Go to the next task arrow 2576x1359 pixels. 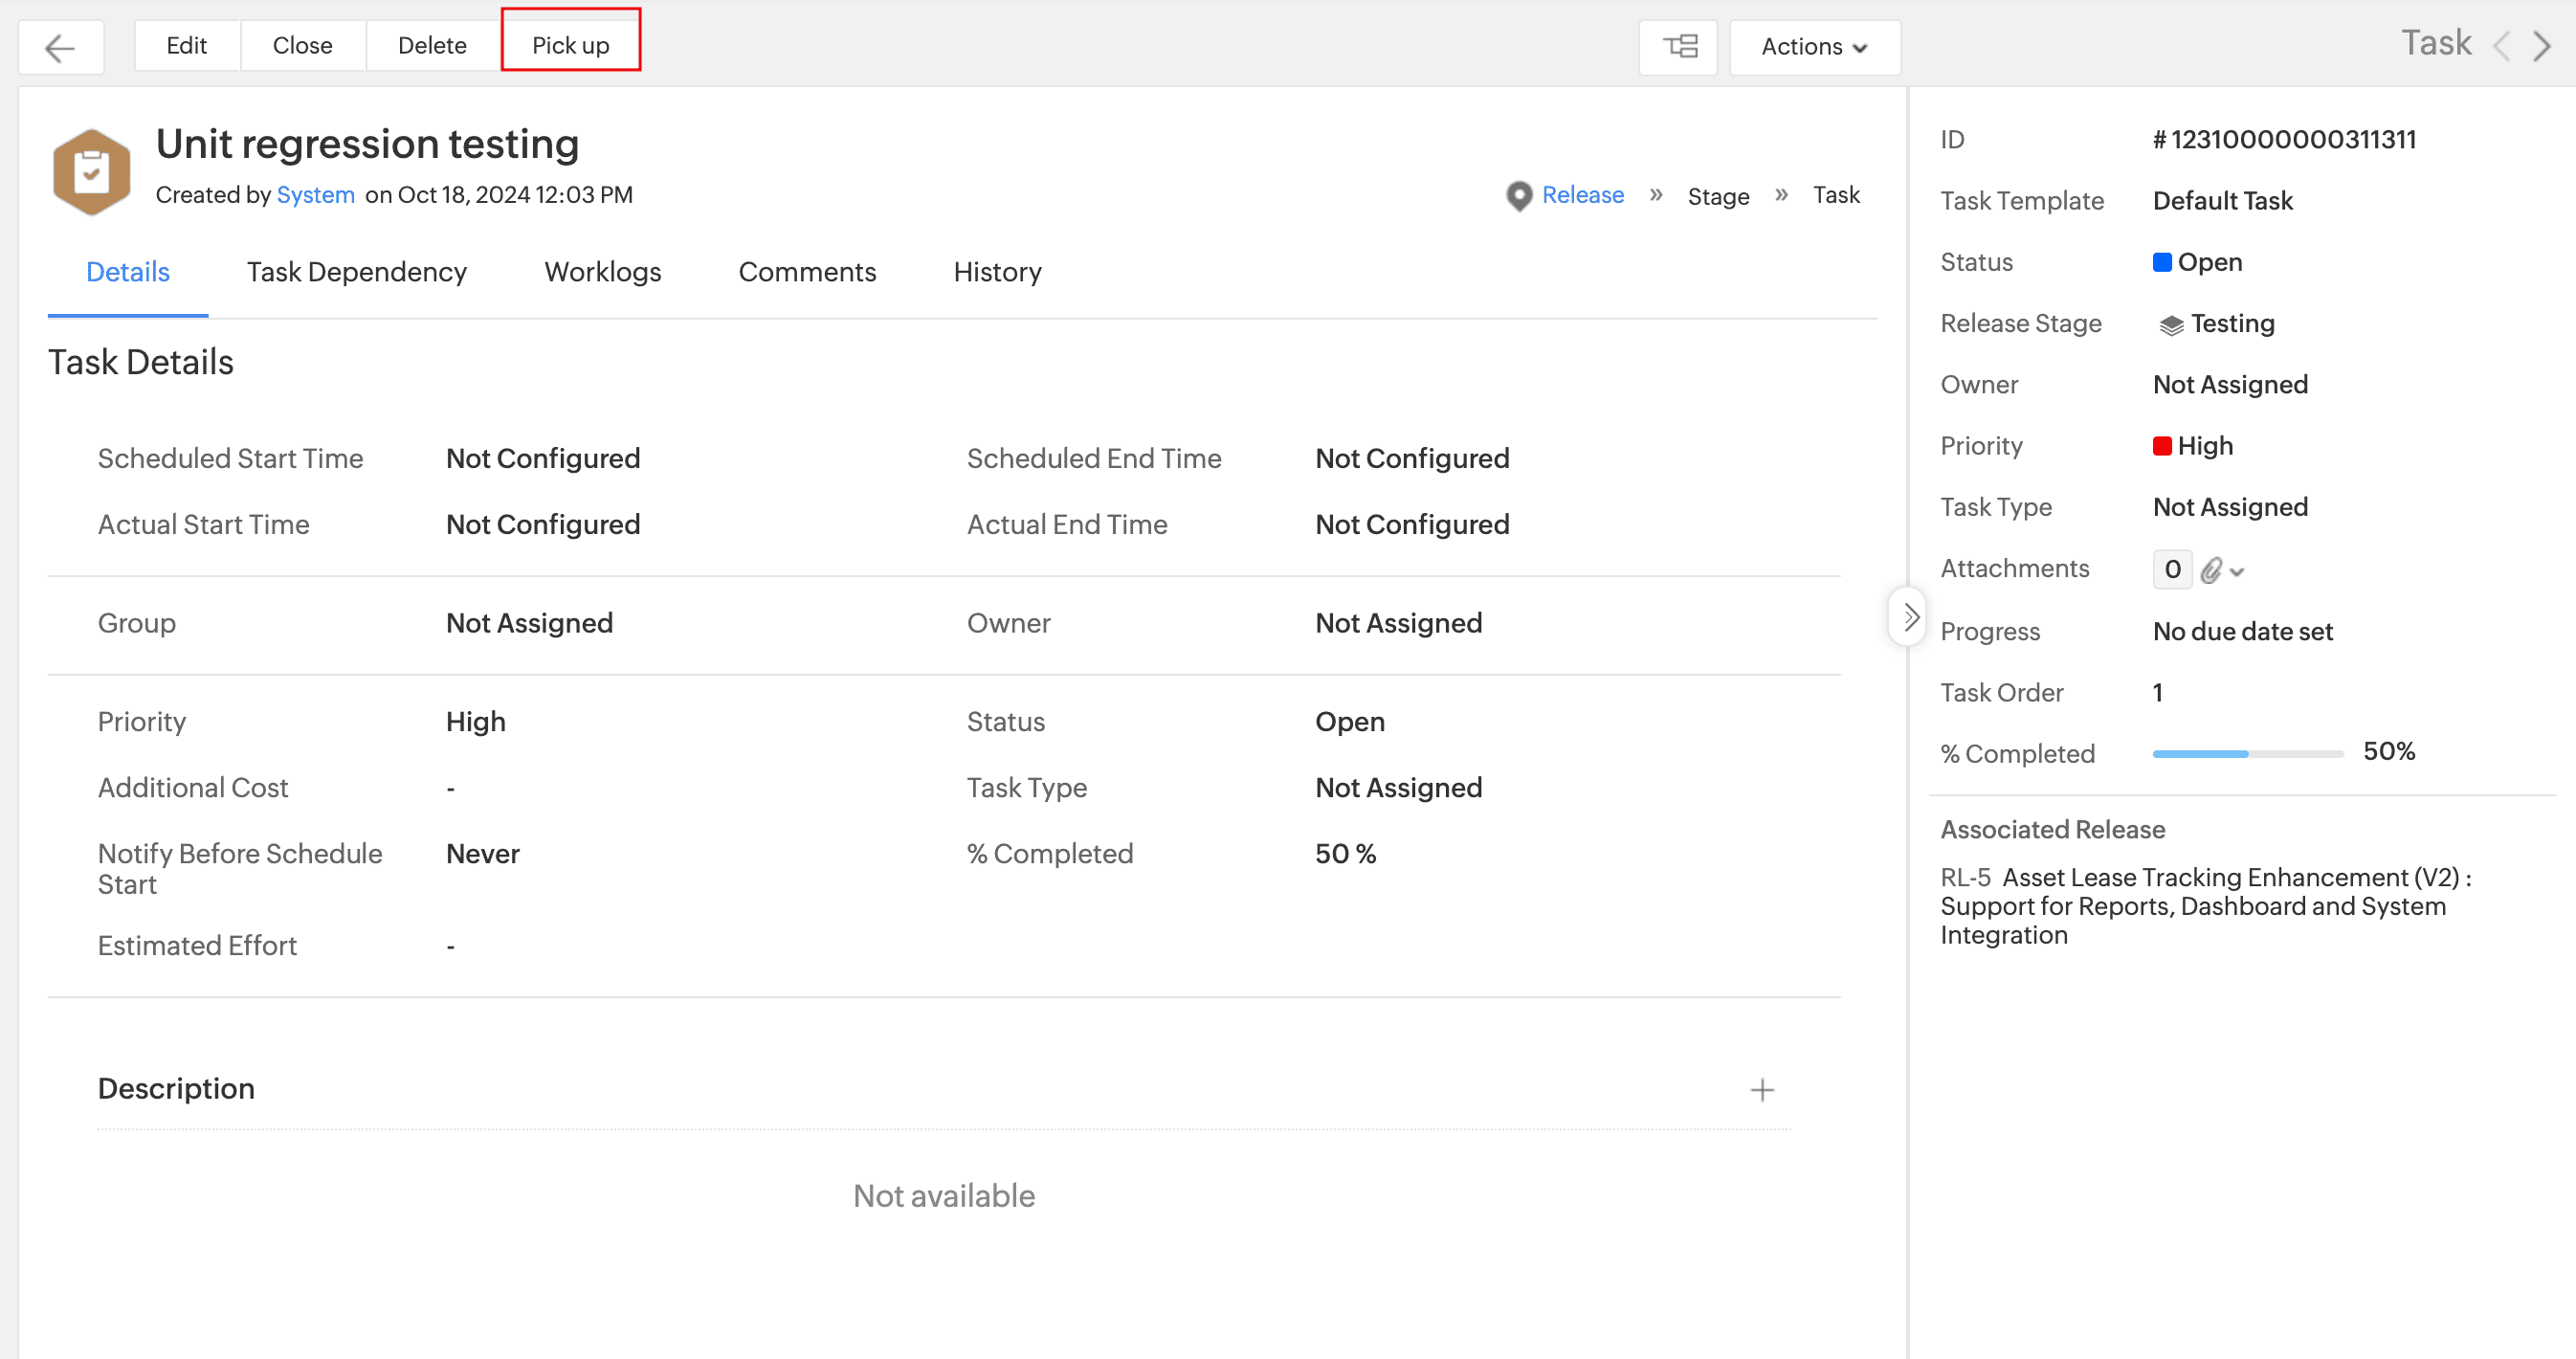pyautogui.click(x=2541, y=46)
